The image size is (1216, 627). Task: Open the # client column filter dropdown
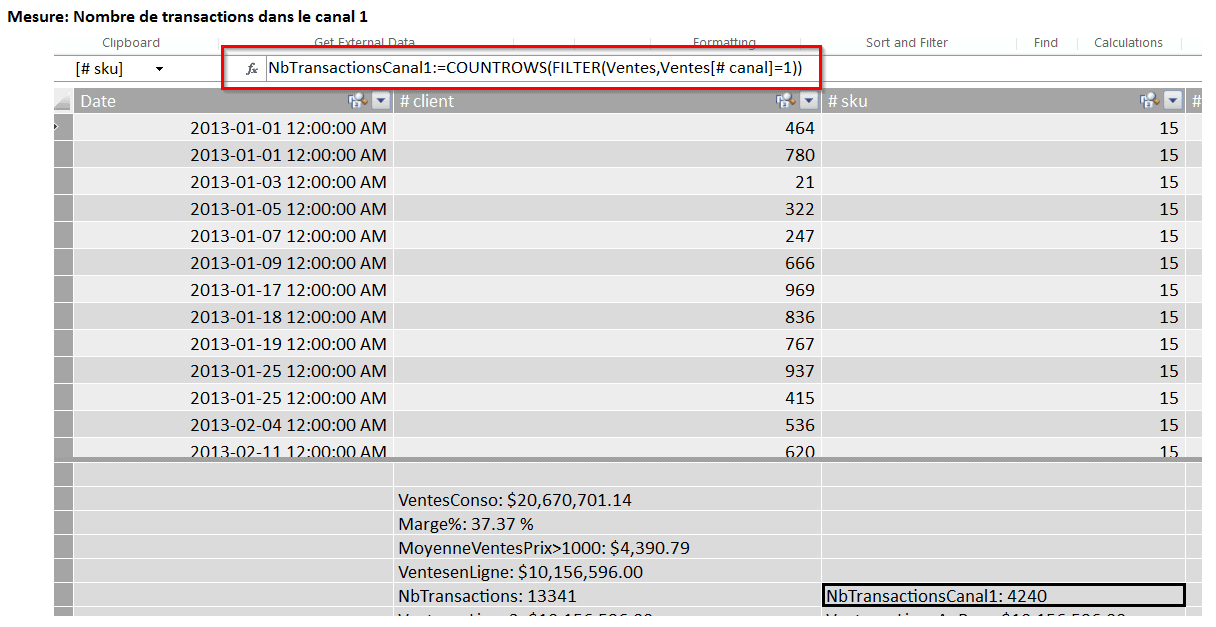[809, 101]
